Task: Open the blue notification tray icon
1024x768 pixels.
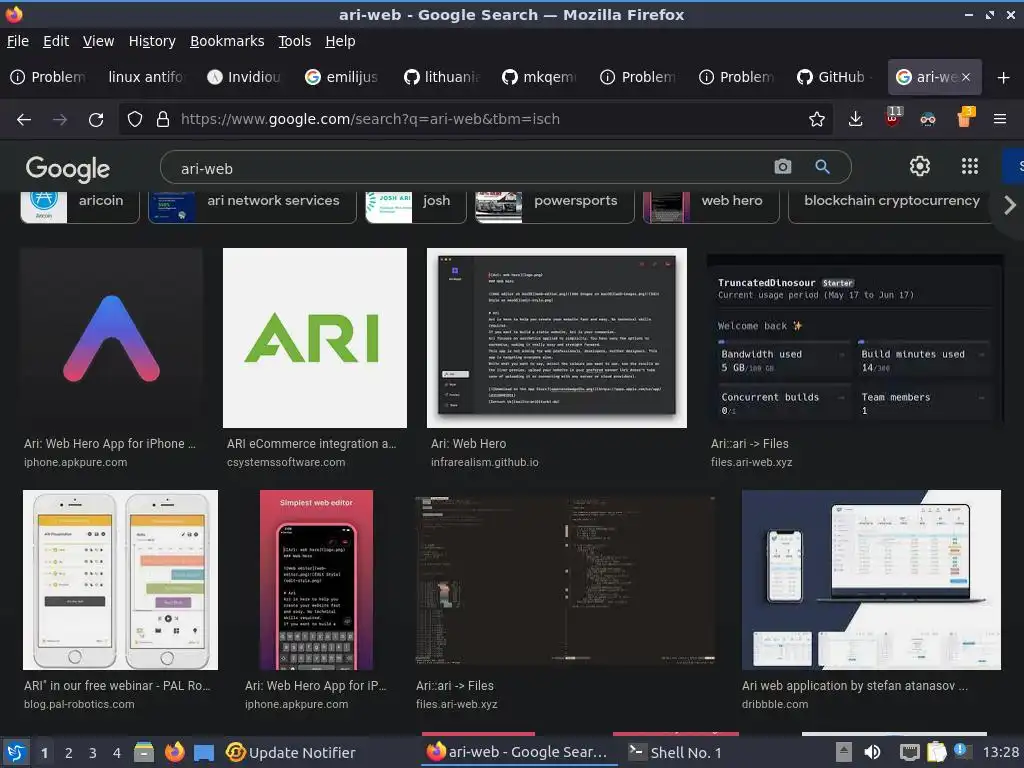Action: coord(961,750)
